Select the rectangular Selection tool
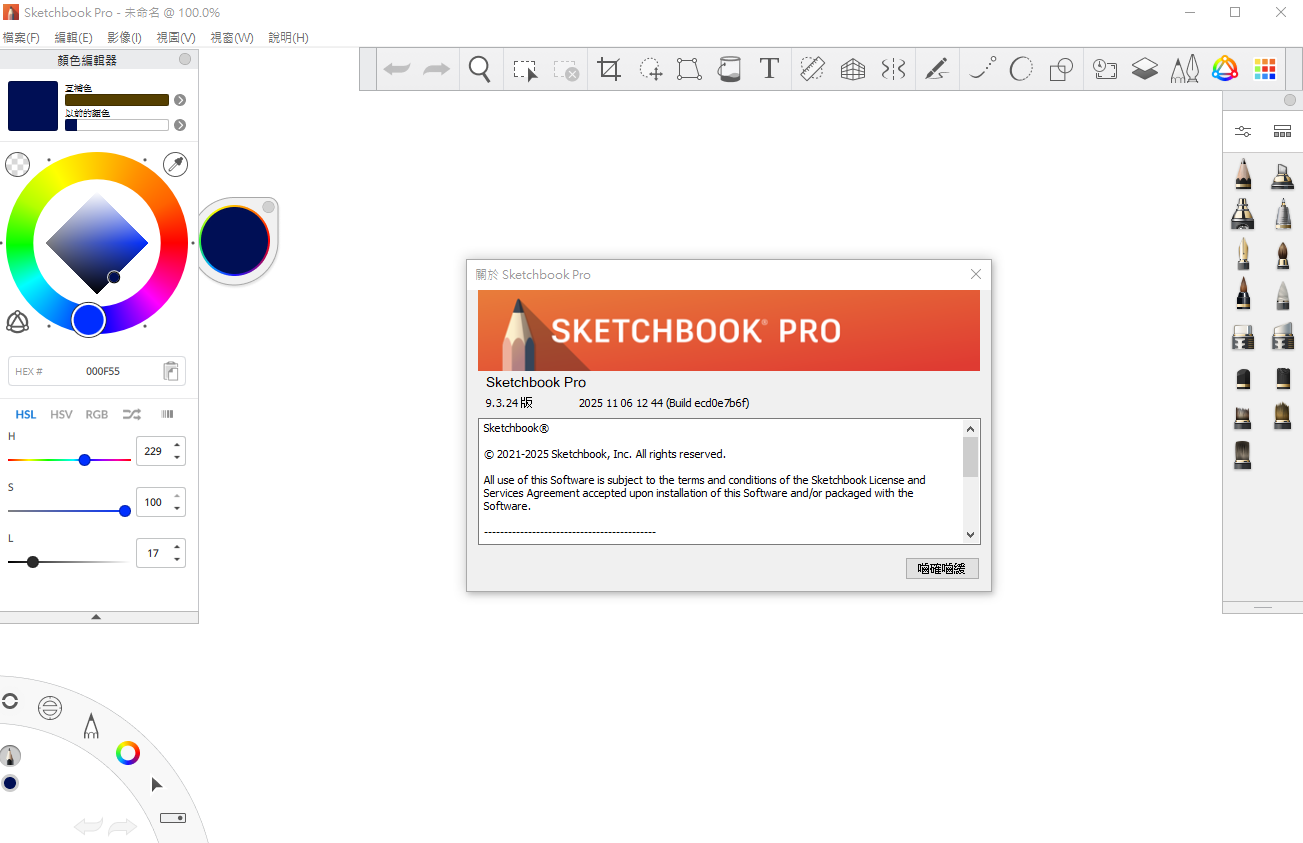This screenshot has width=1303, height=843. pos(525,70)
